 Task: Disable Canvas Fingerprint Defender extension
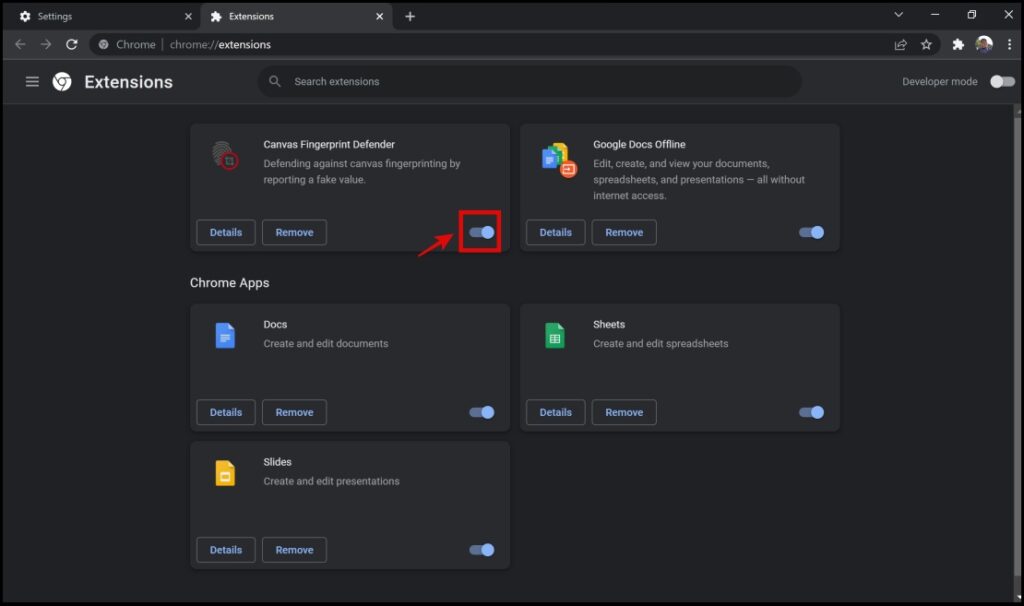point(482,232)
